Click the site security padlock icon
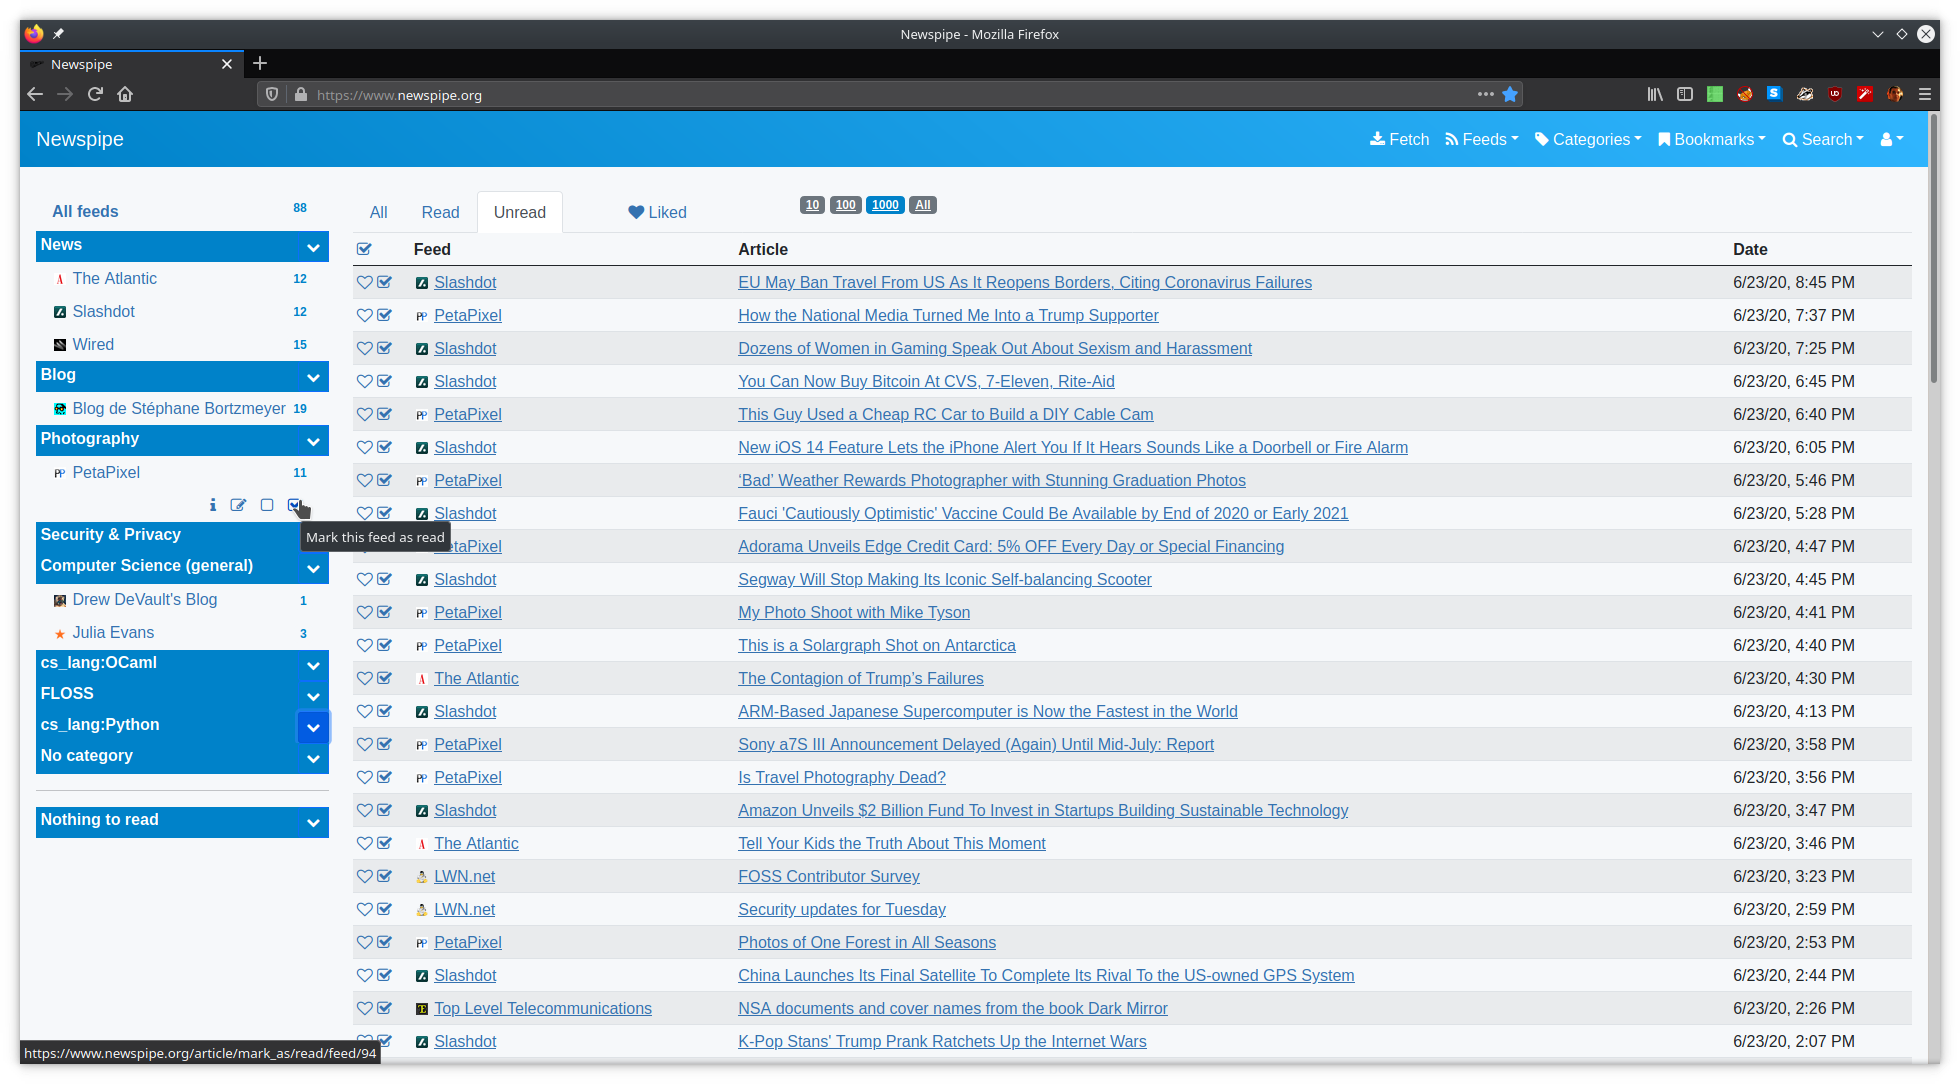 [x=300, y=95]
